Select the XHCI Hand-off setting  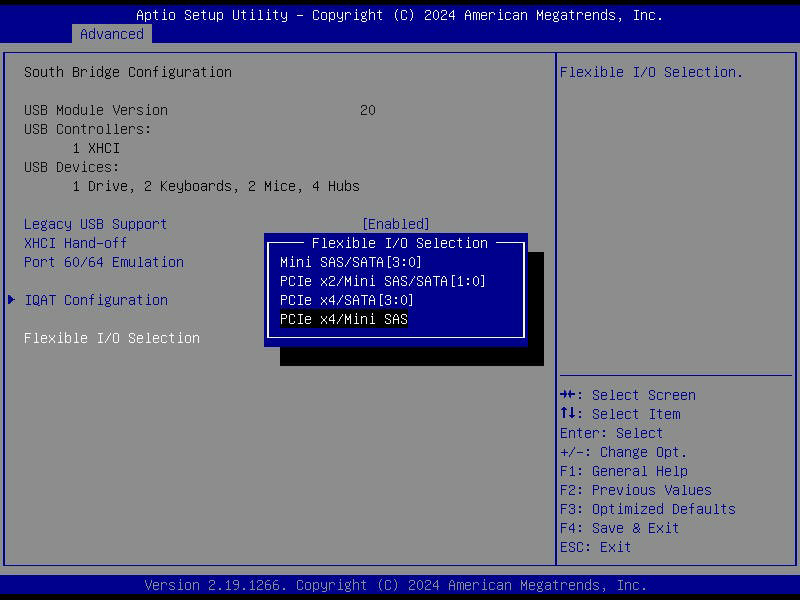pos(75,243)
